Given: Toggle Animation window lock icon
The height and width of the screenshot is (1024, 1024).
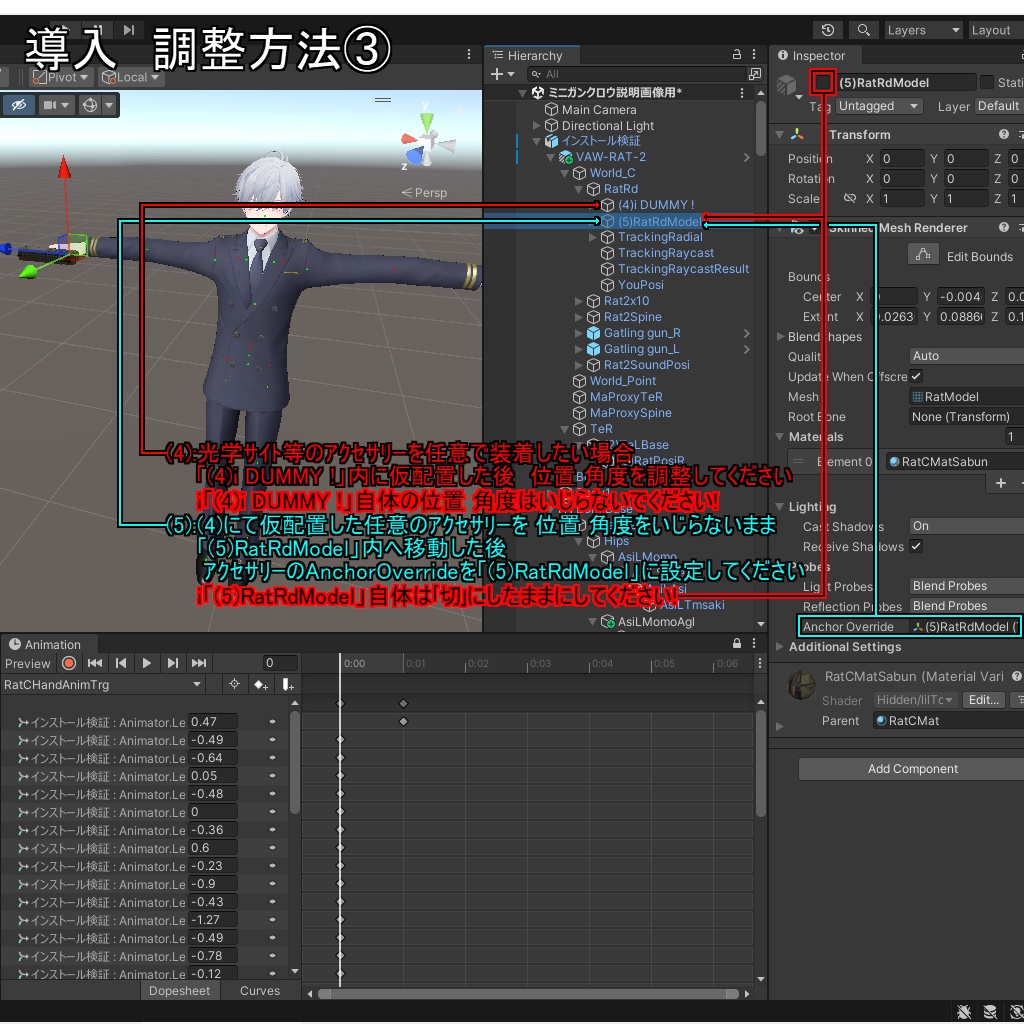Looking at the screenshot, I should 737,644.
